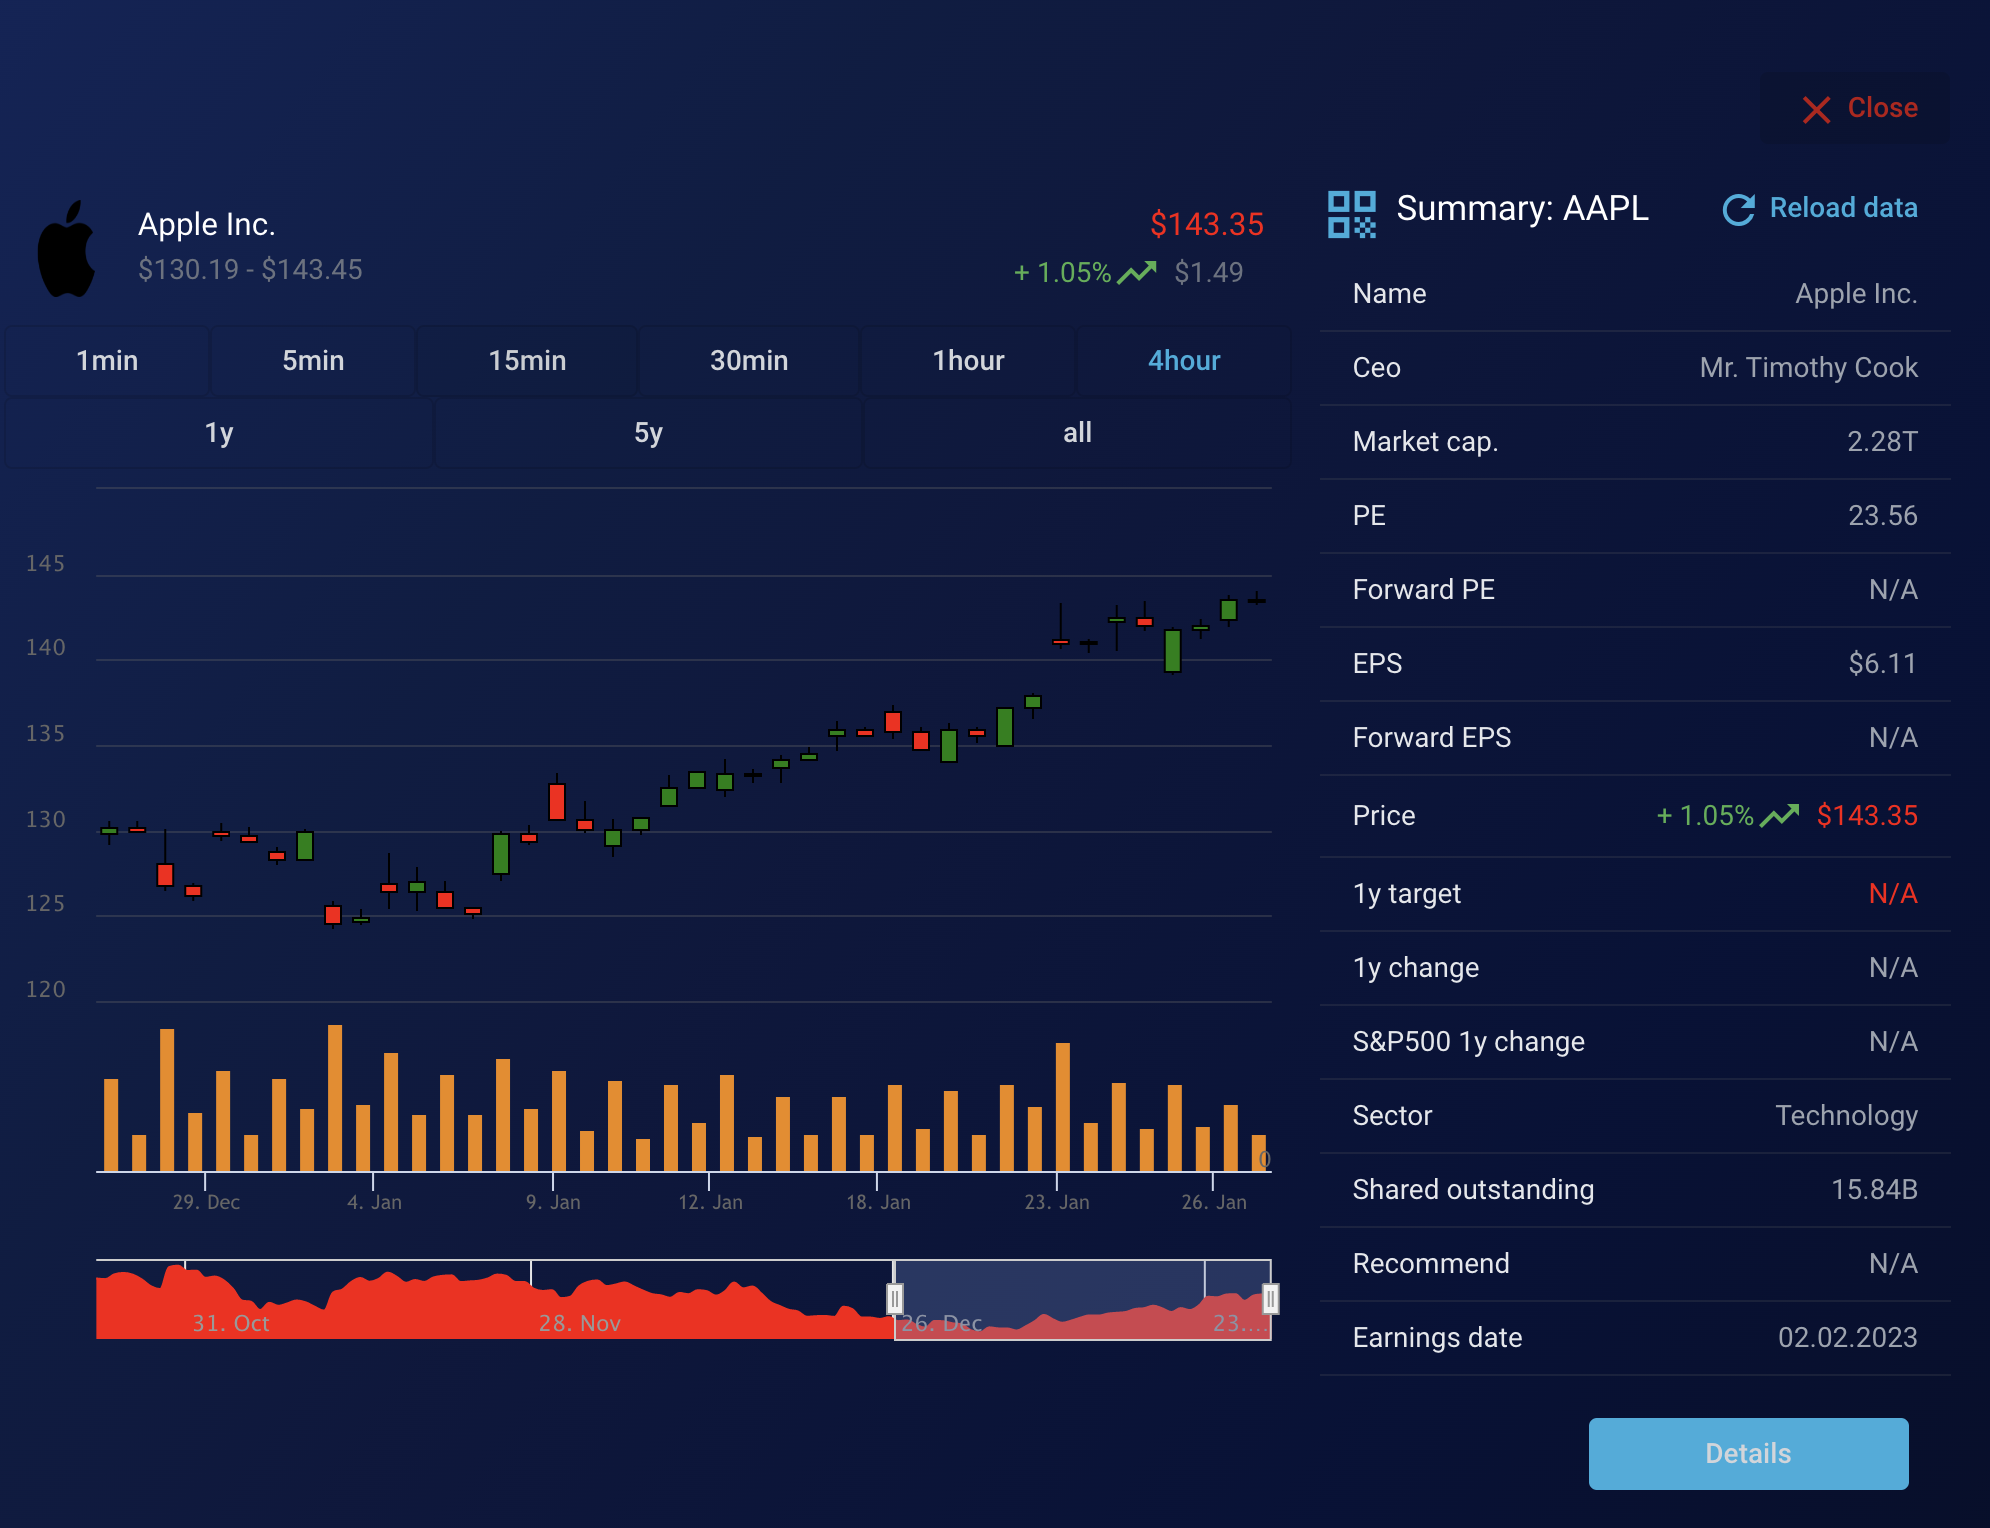The width and height of the screenshot is (1990, 1528).
Task: Click left handle of the range navigator
Action: [x=895, y=1298]
